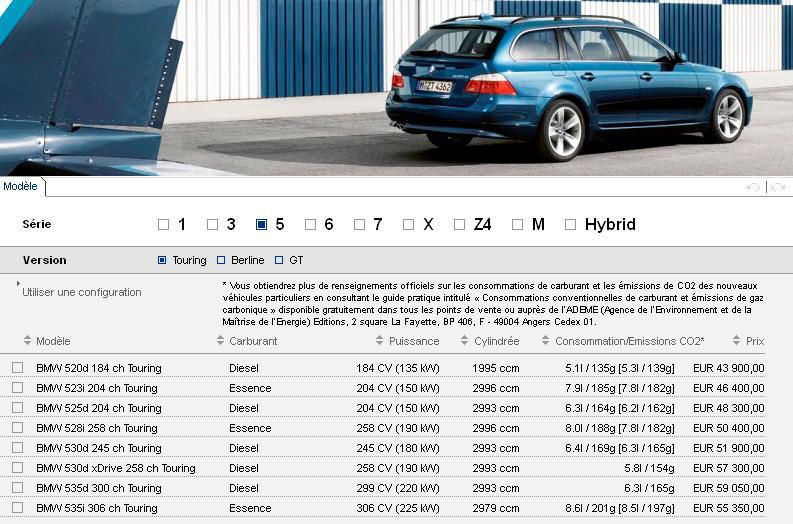The width and height of the screenshot is (793, 524).
Task: Select the Berline version checkbox
Action: pyautogui.click(x=221, y=260)
